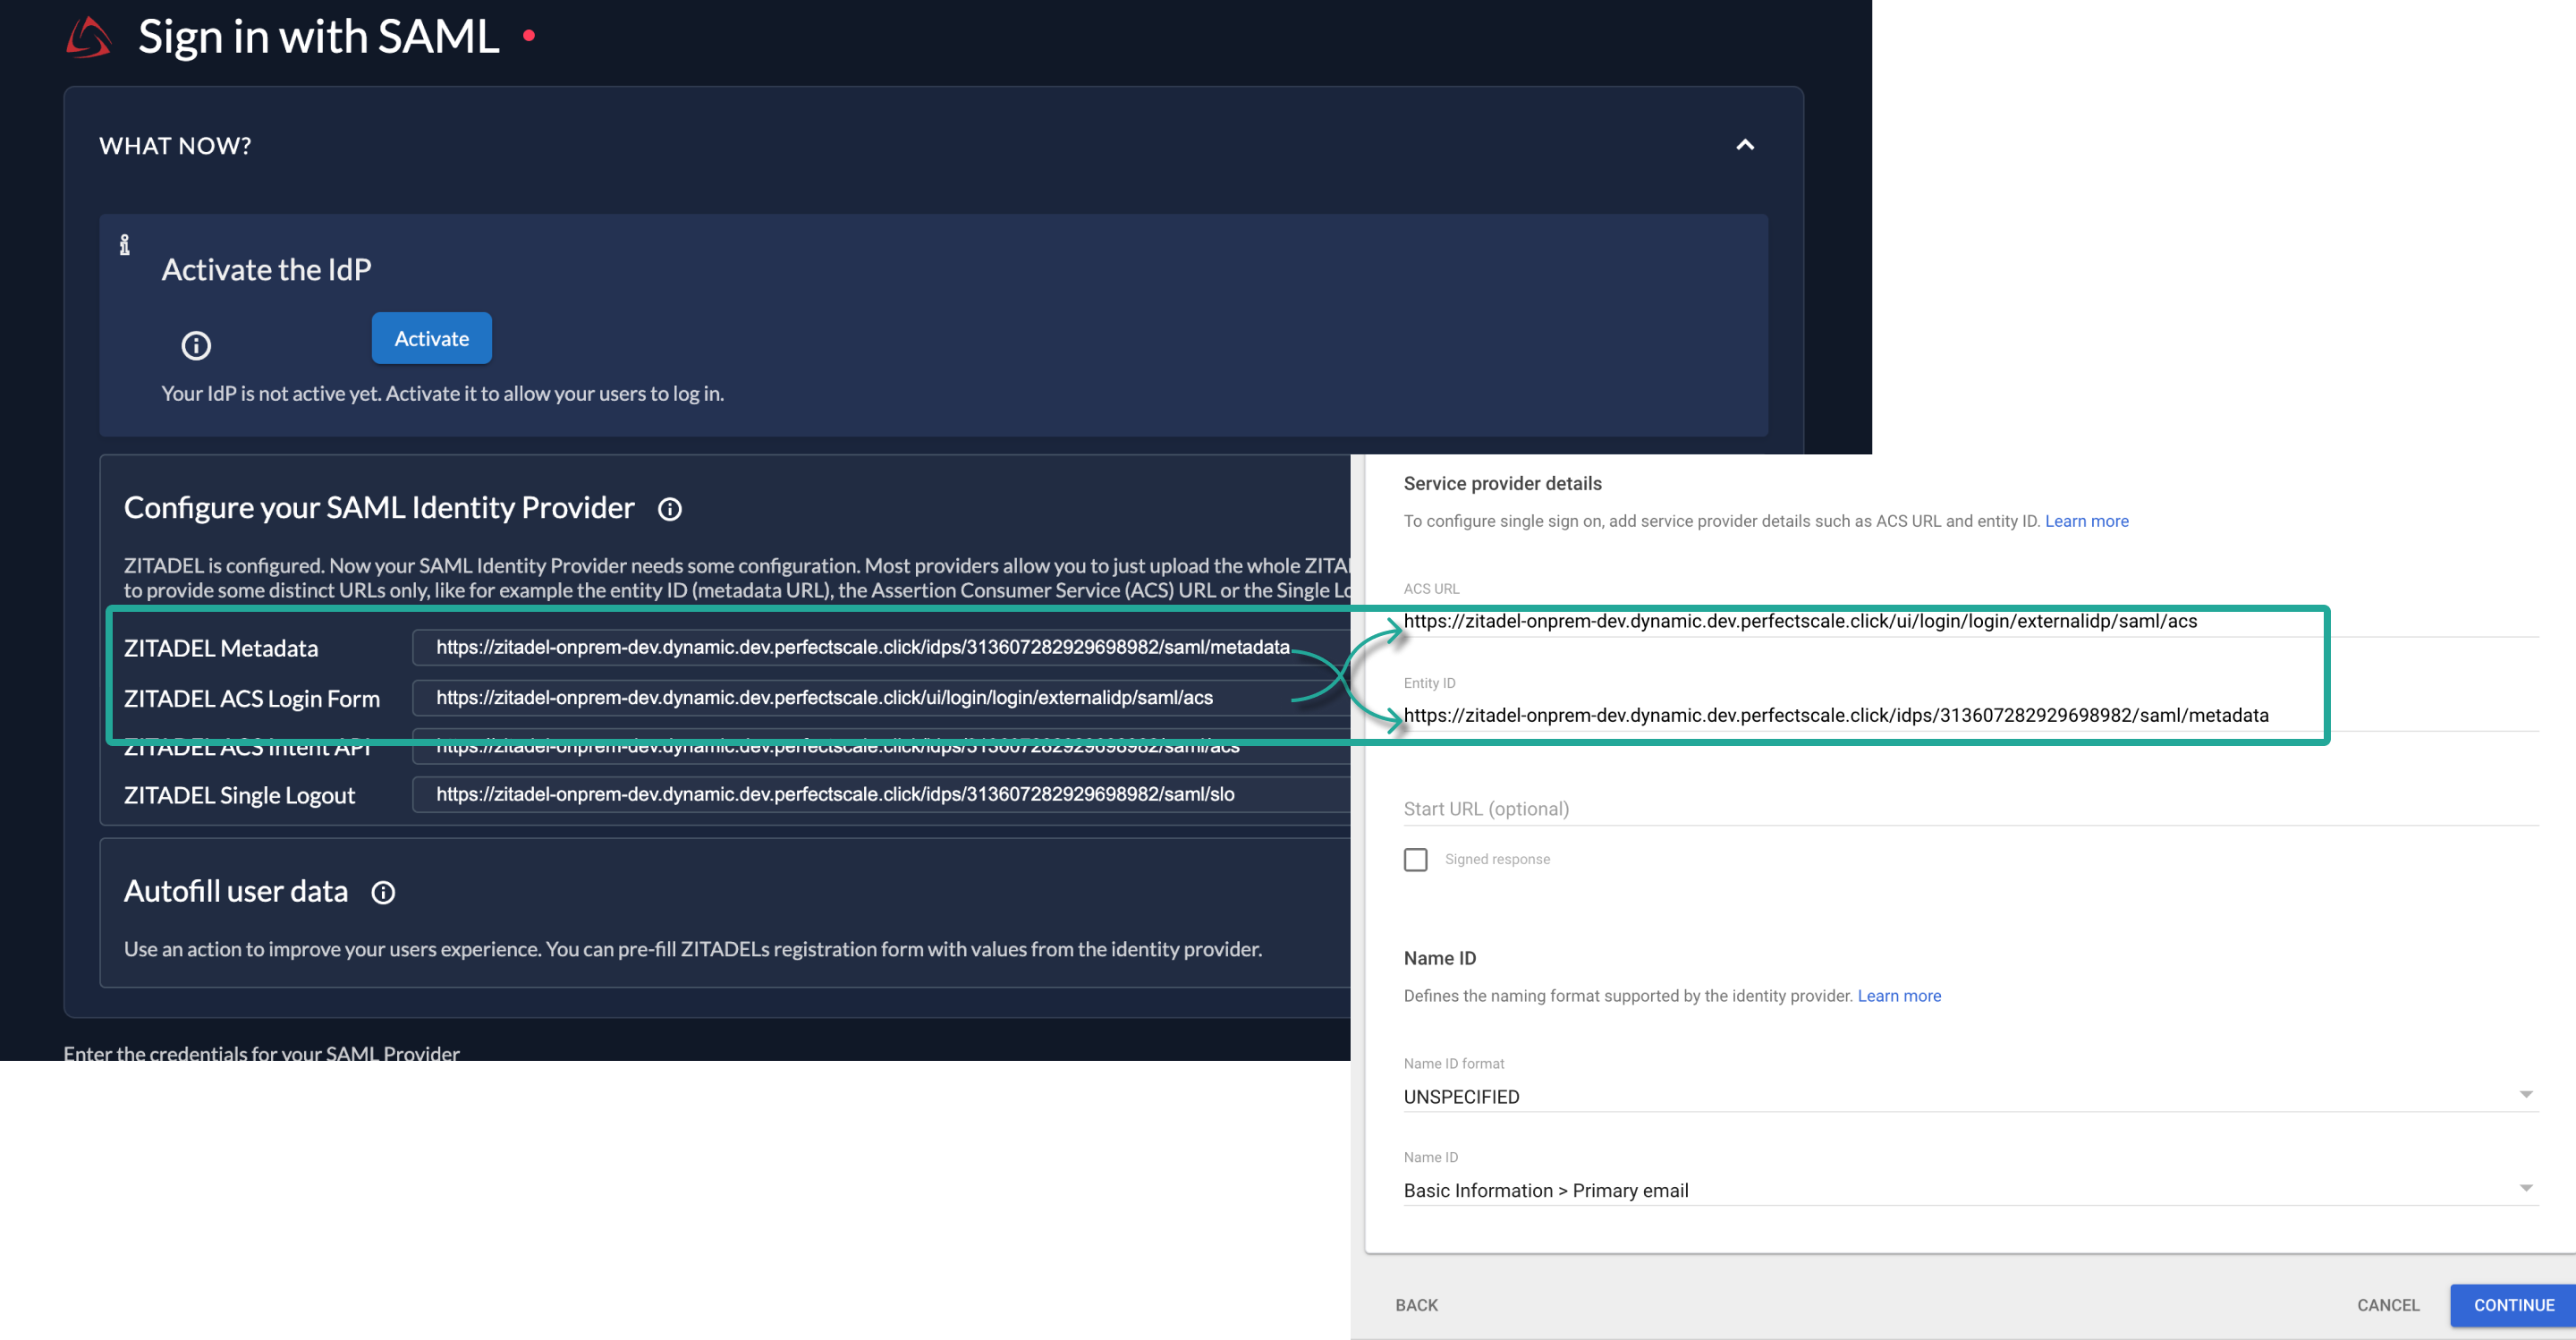The image size is (2576, 1340).
Task: Click the Activate button
Action: click(x=431, y=338)
